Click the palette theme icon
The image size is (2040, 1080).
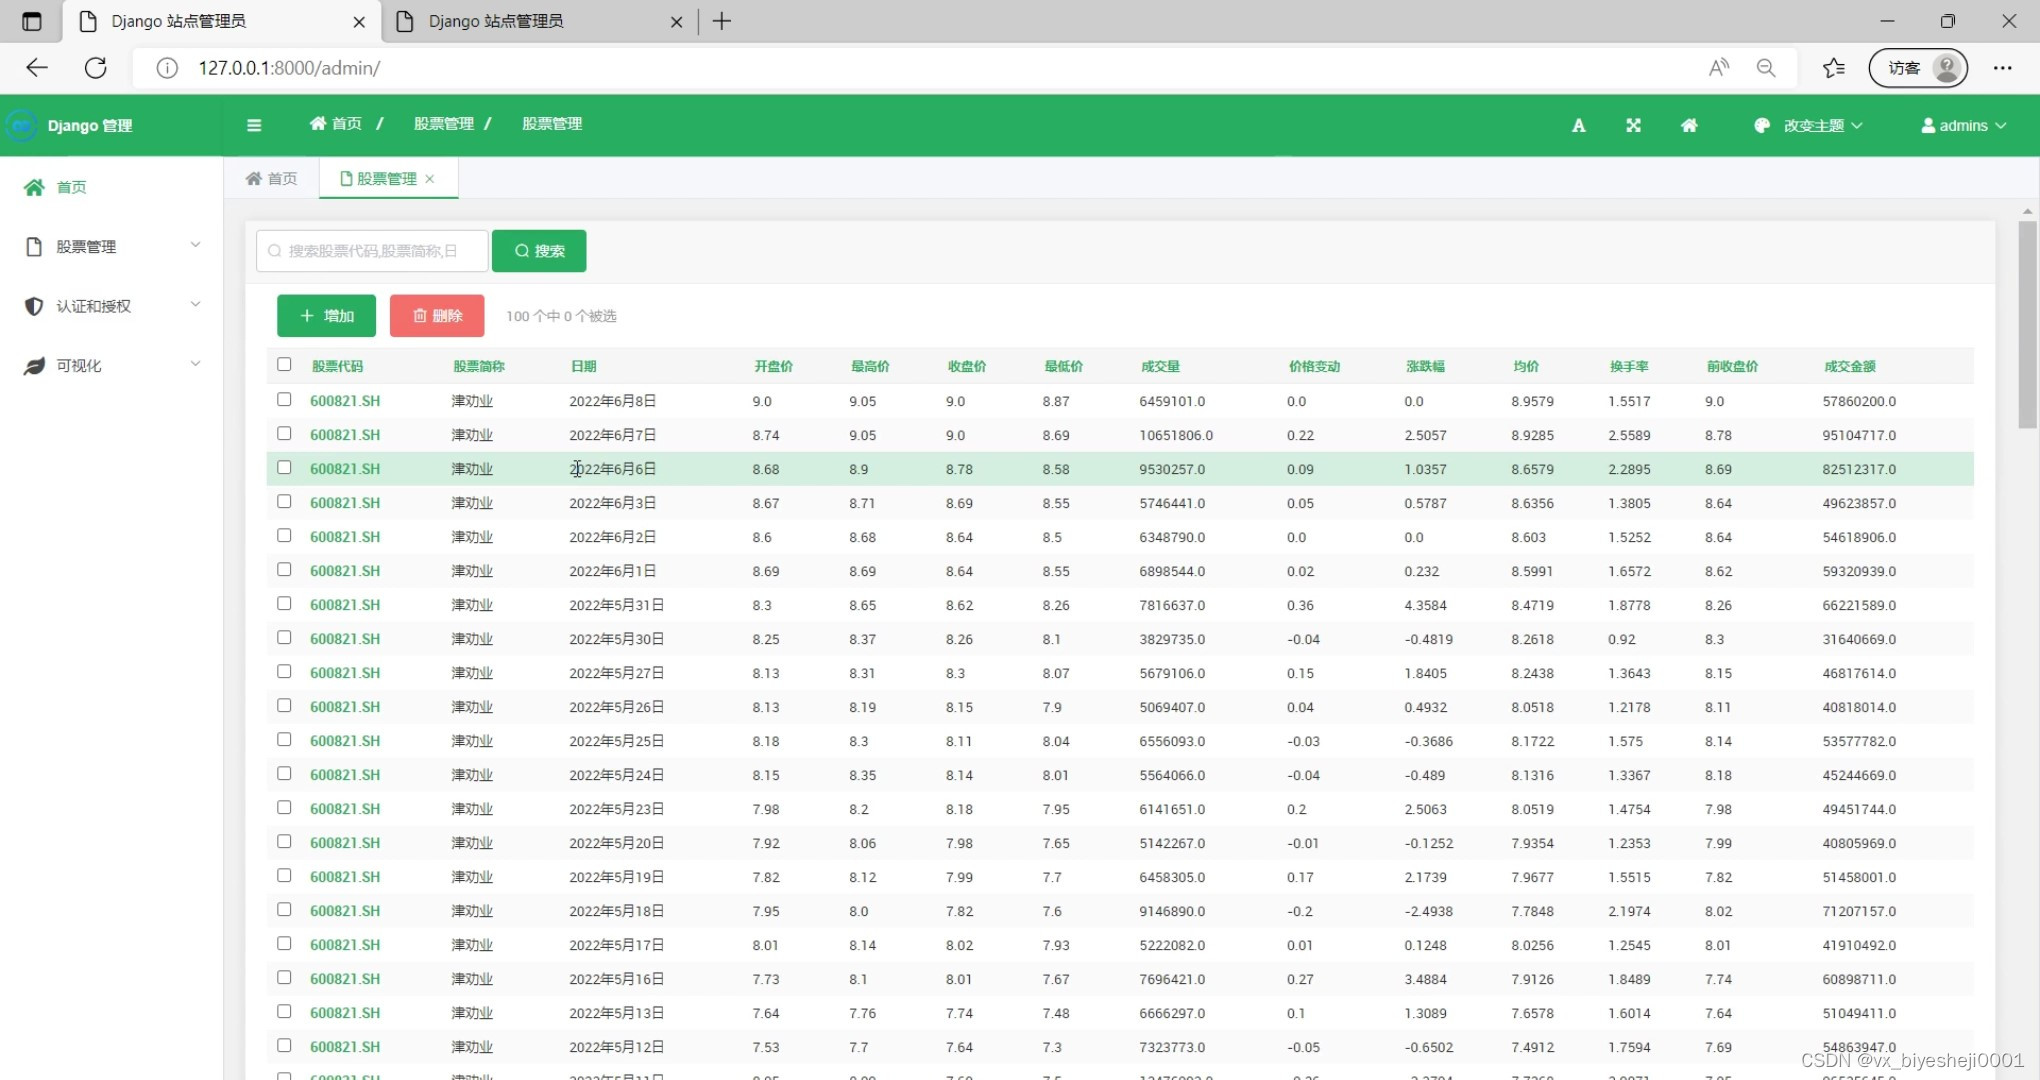(x=1762, y=126)
